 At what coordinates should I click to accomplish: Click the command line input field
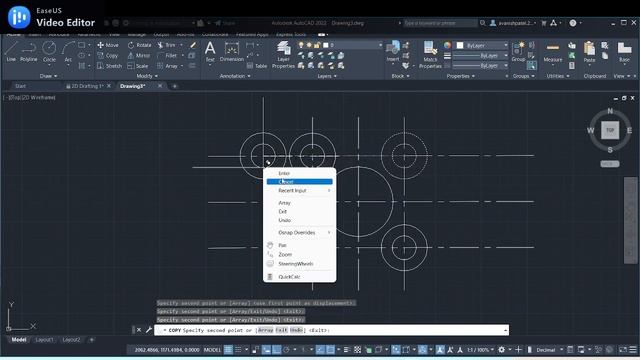coord(331,330)
